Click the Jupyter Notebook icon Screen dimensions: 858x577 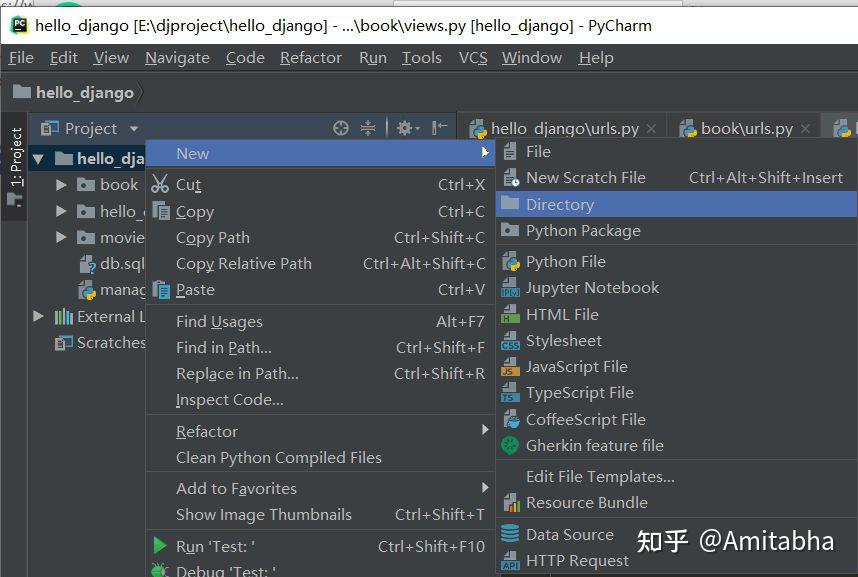tap(510, 287)
